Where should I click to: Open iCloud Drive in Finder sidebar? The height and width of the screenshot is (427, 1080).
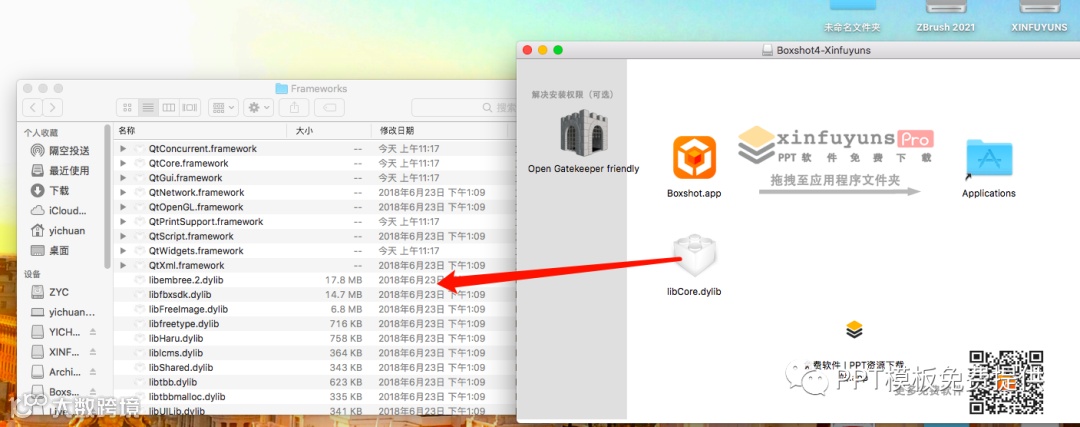(x=60, y=210)
